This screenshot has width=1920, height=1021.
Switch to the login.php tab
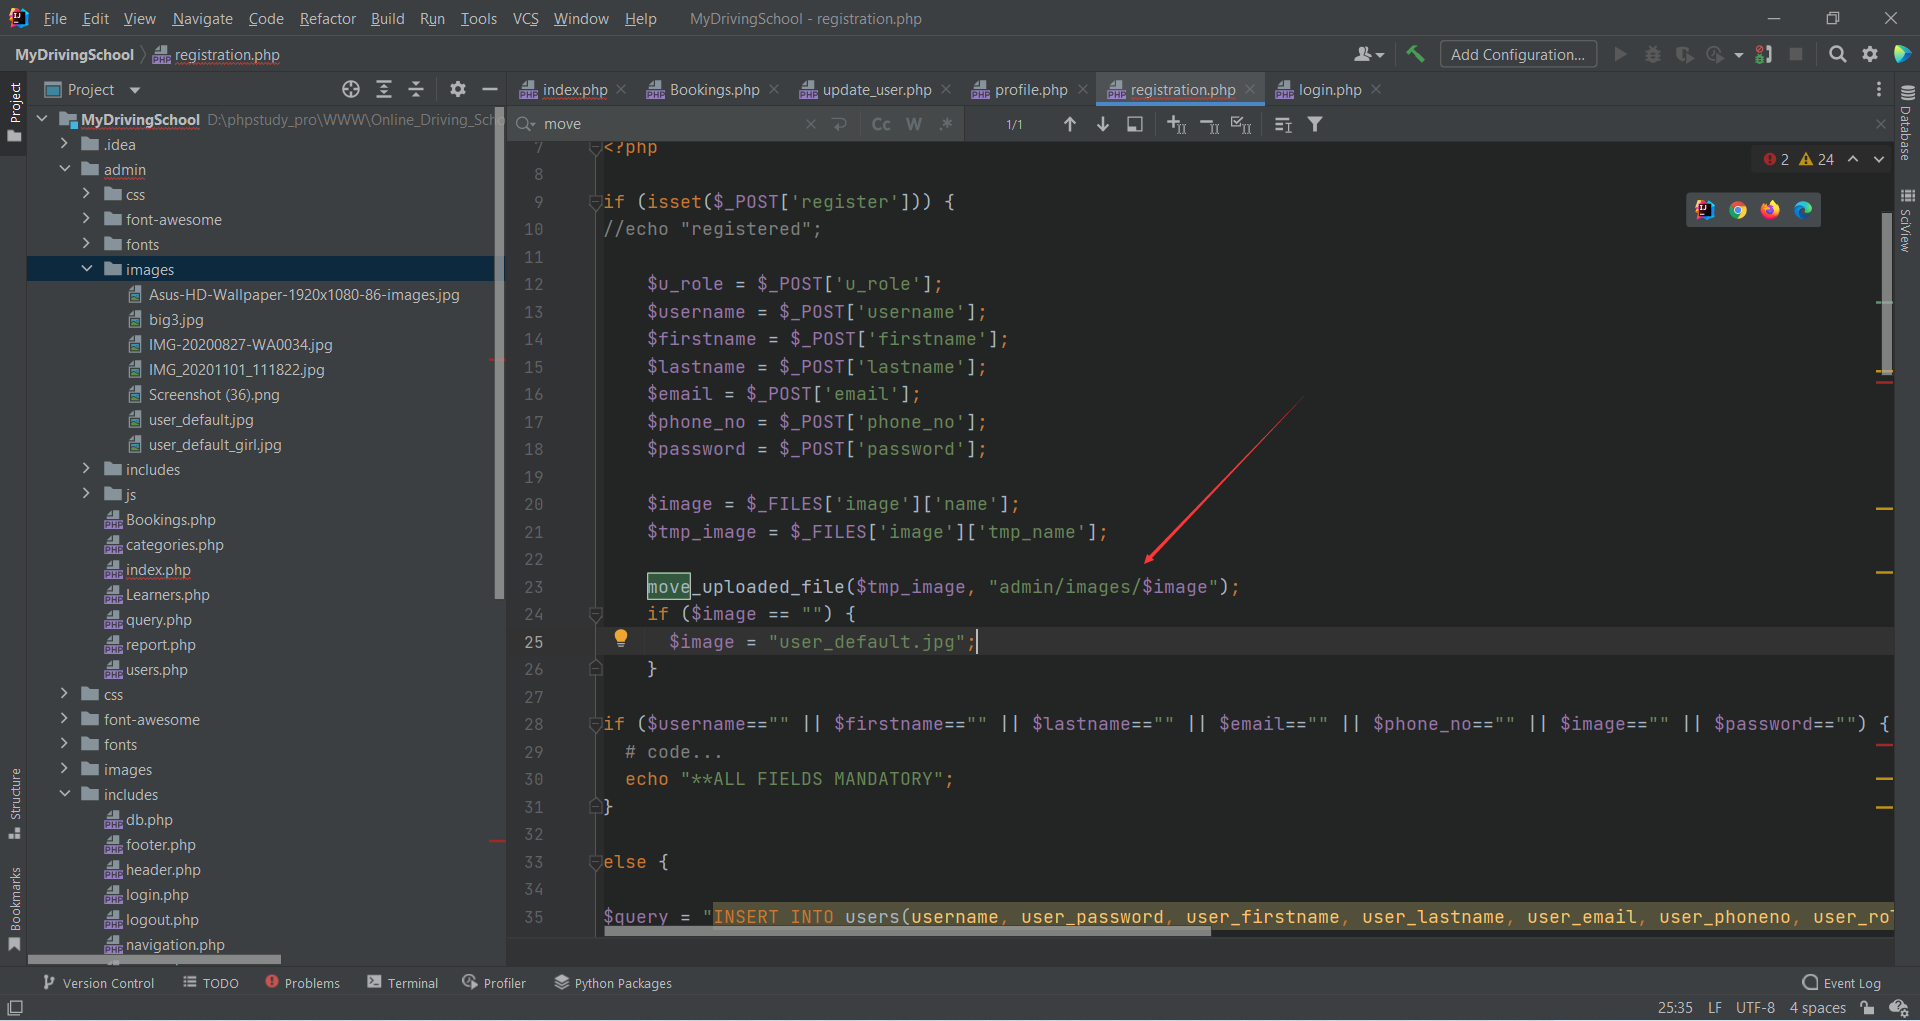(x=1329, y=90)
